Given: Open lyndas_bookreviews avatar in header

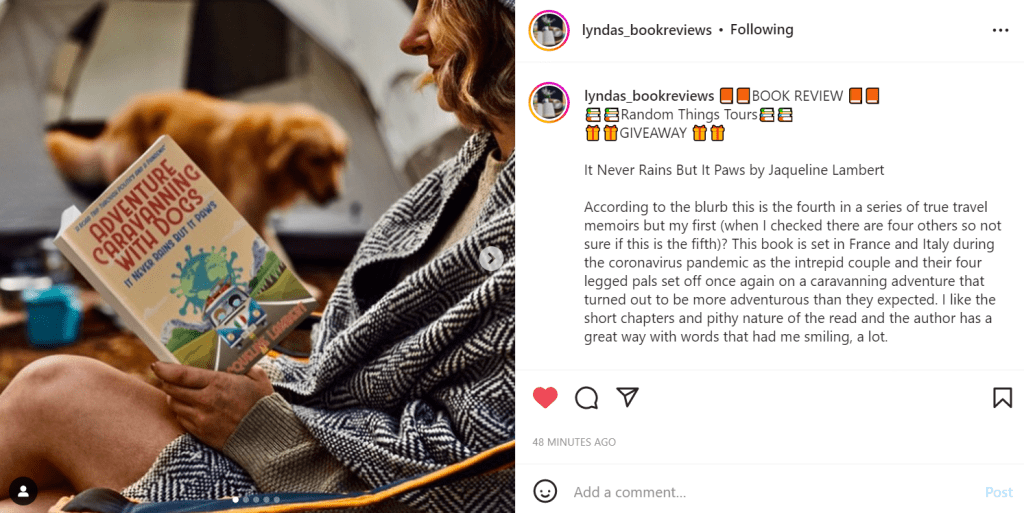Looking at the screenshot, I should pos(549,30).
